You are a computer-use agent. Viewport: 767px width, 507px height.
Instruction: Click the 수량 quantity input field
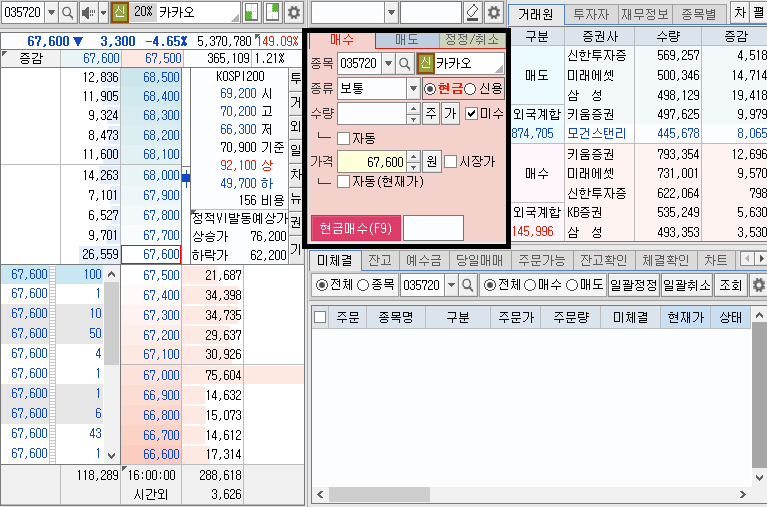click(372, 114)
